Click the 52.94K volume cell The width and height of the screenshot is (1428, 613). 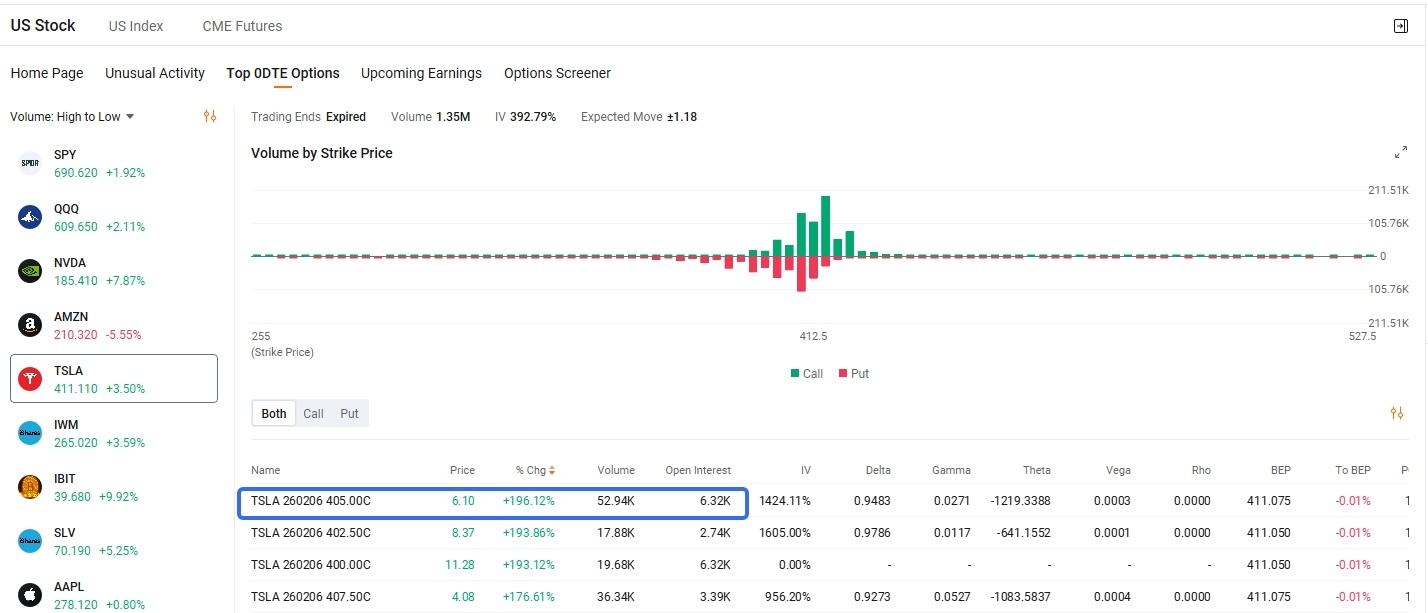614,501
